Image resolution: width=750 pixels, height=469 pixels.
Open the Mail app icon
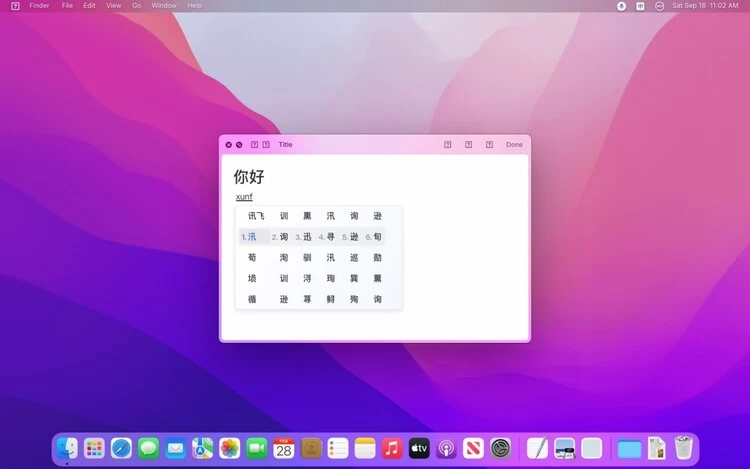click(175, 448)
